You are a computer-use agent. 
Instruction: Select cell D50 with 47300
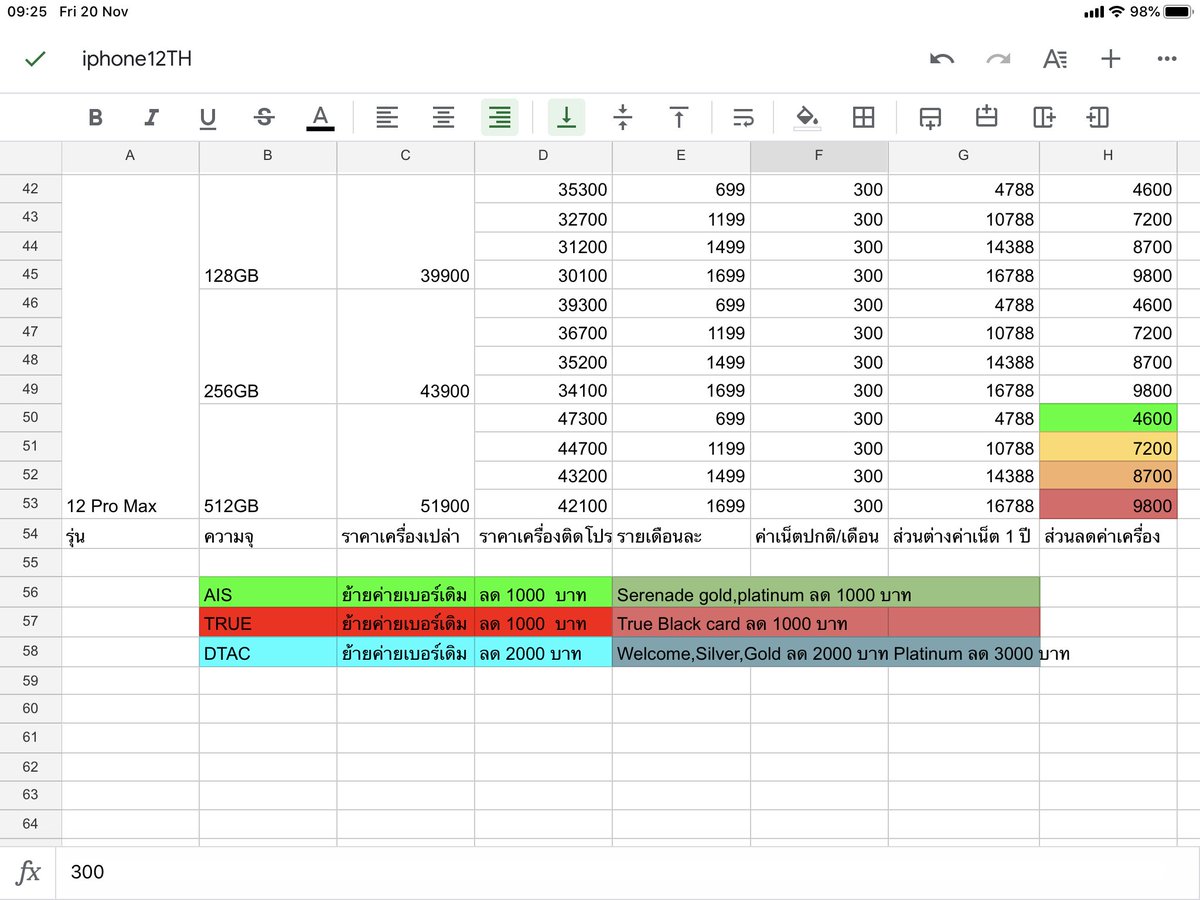click(543, 419)
